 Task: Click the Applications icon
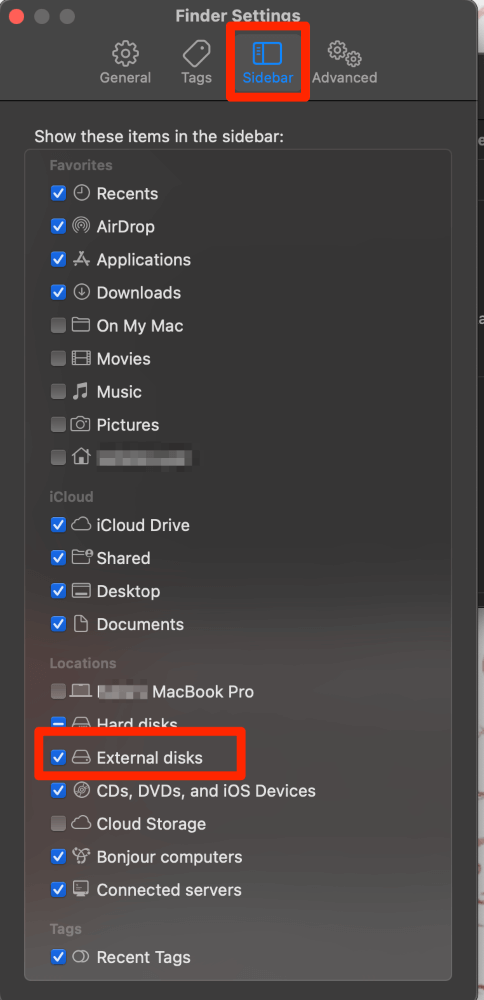[81, 260]
